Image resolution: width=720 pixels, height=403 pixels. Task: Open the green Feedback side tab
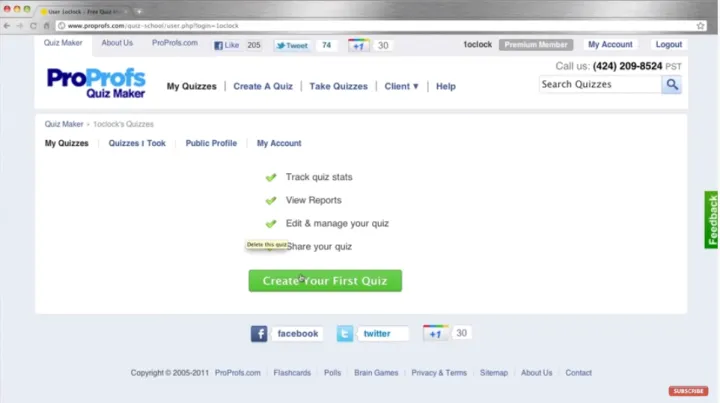pos(712,220)
